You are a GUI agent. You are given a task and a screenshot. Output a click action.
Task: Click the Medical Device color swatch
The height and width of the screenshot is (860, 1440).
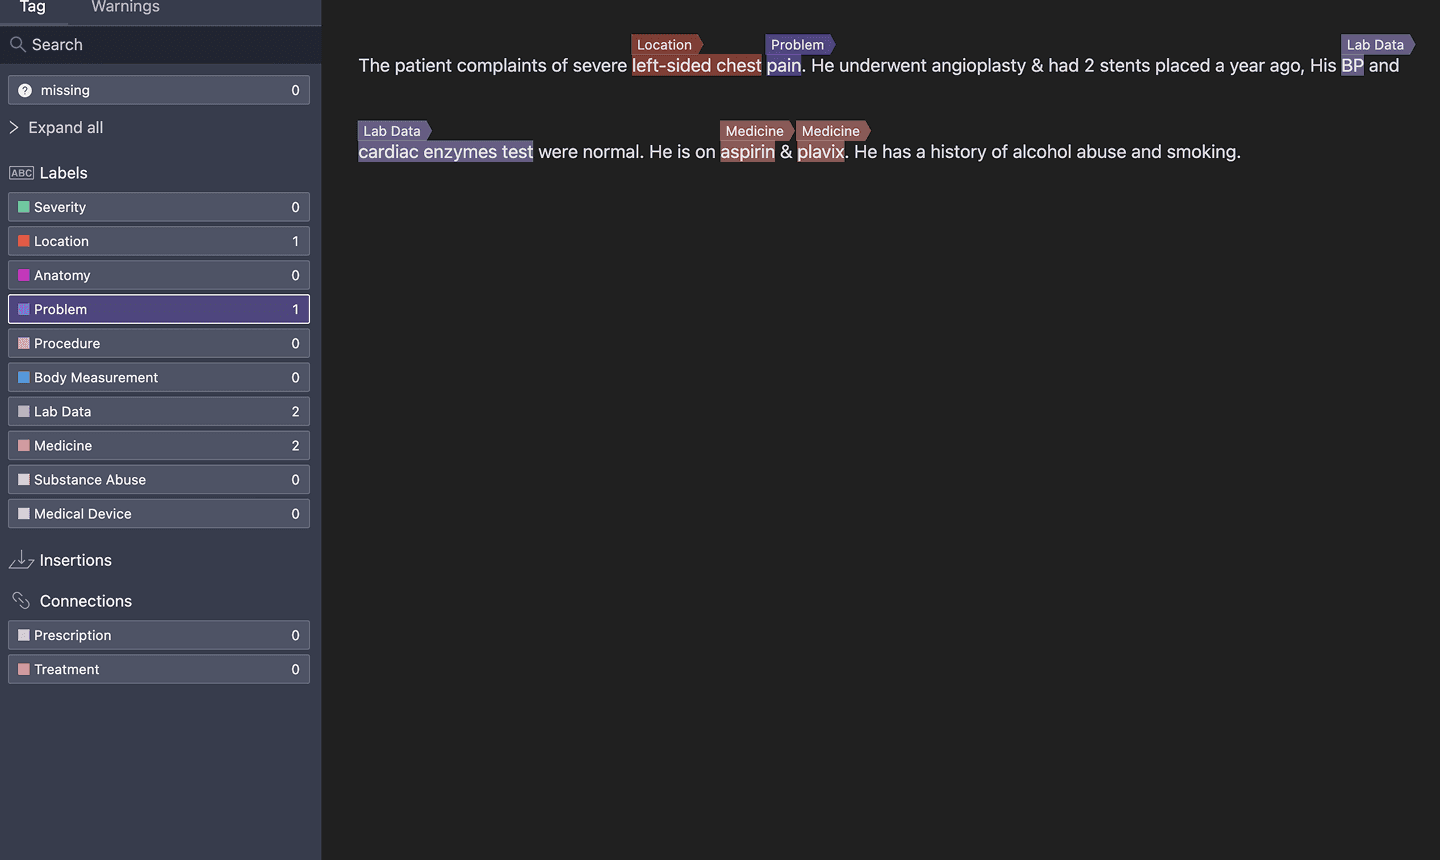point(24,514)
